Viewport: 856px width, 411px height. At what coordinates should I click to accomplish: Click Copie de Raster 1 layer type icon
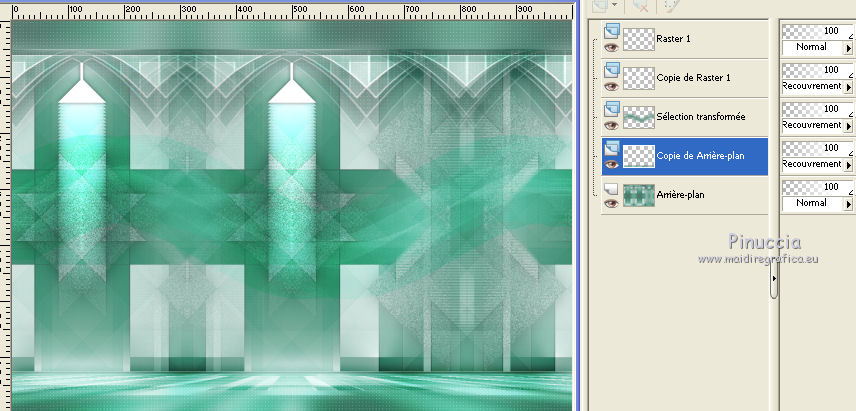611,69
